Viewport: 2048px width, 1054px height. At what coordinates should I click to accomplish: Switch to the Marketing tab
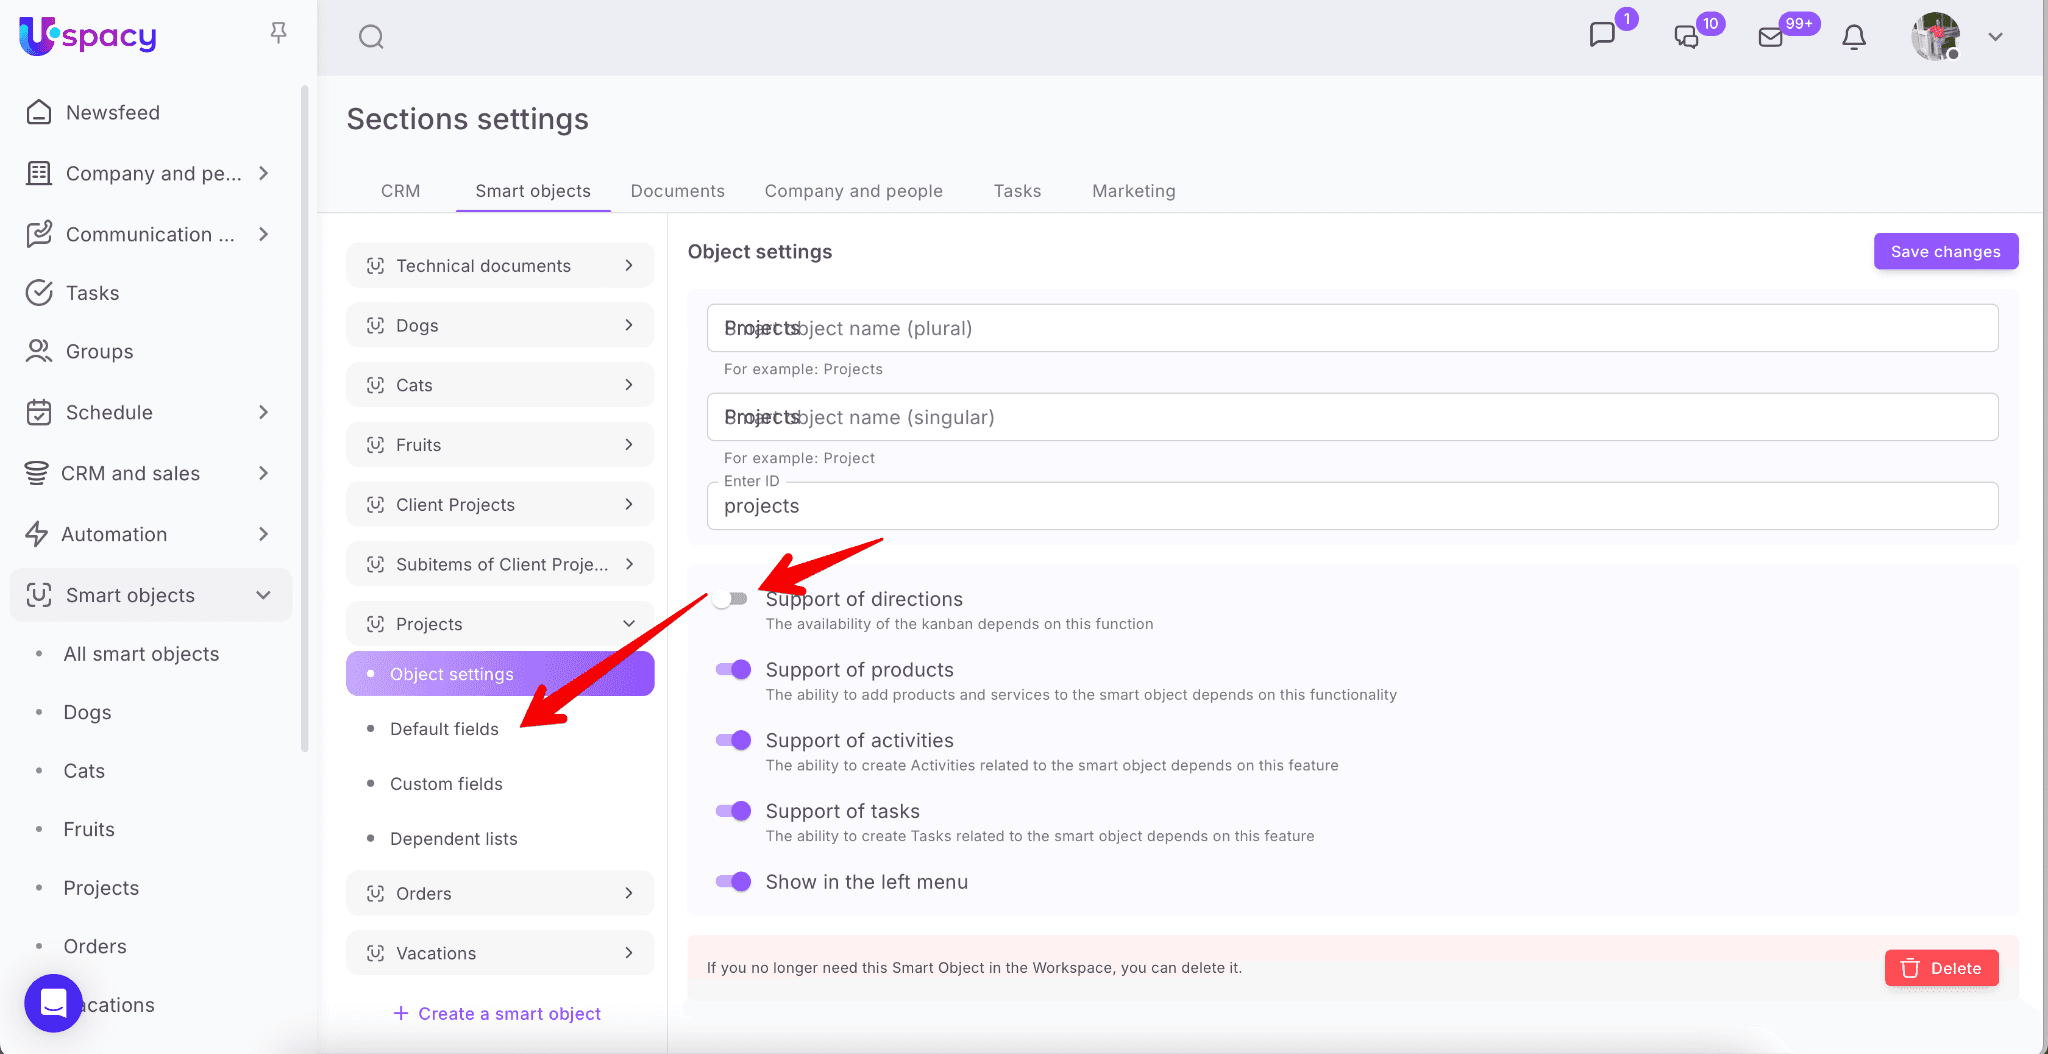click(x=1133, y=191)
